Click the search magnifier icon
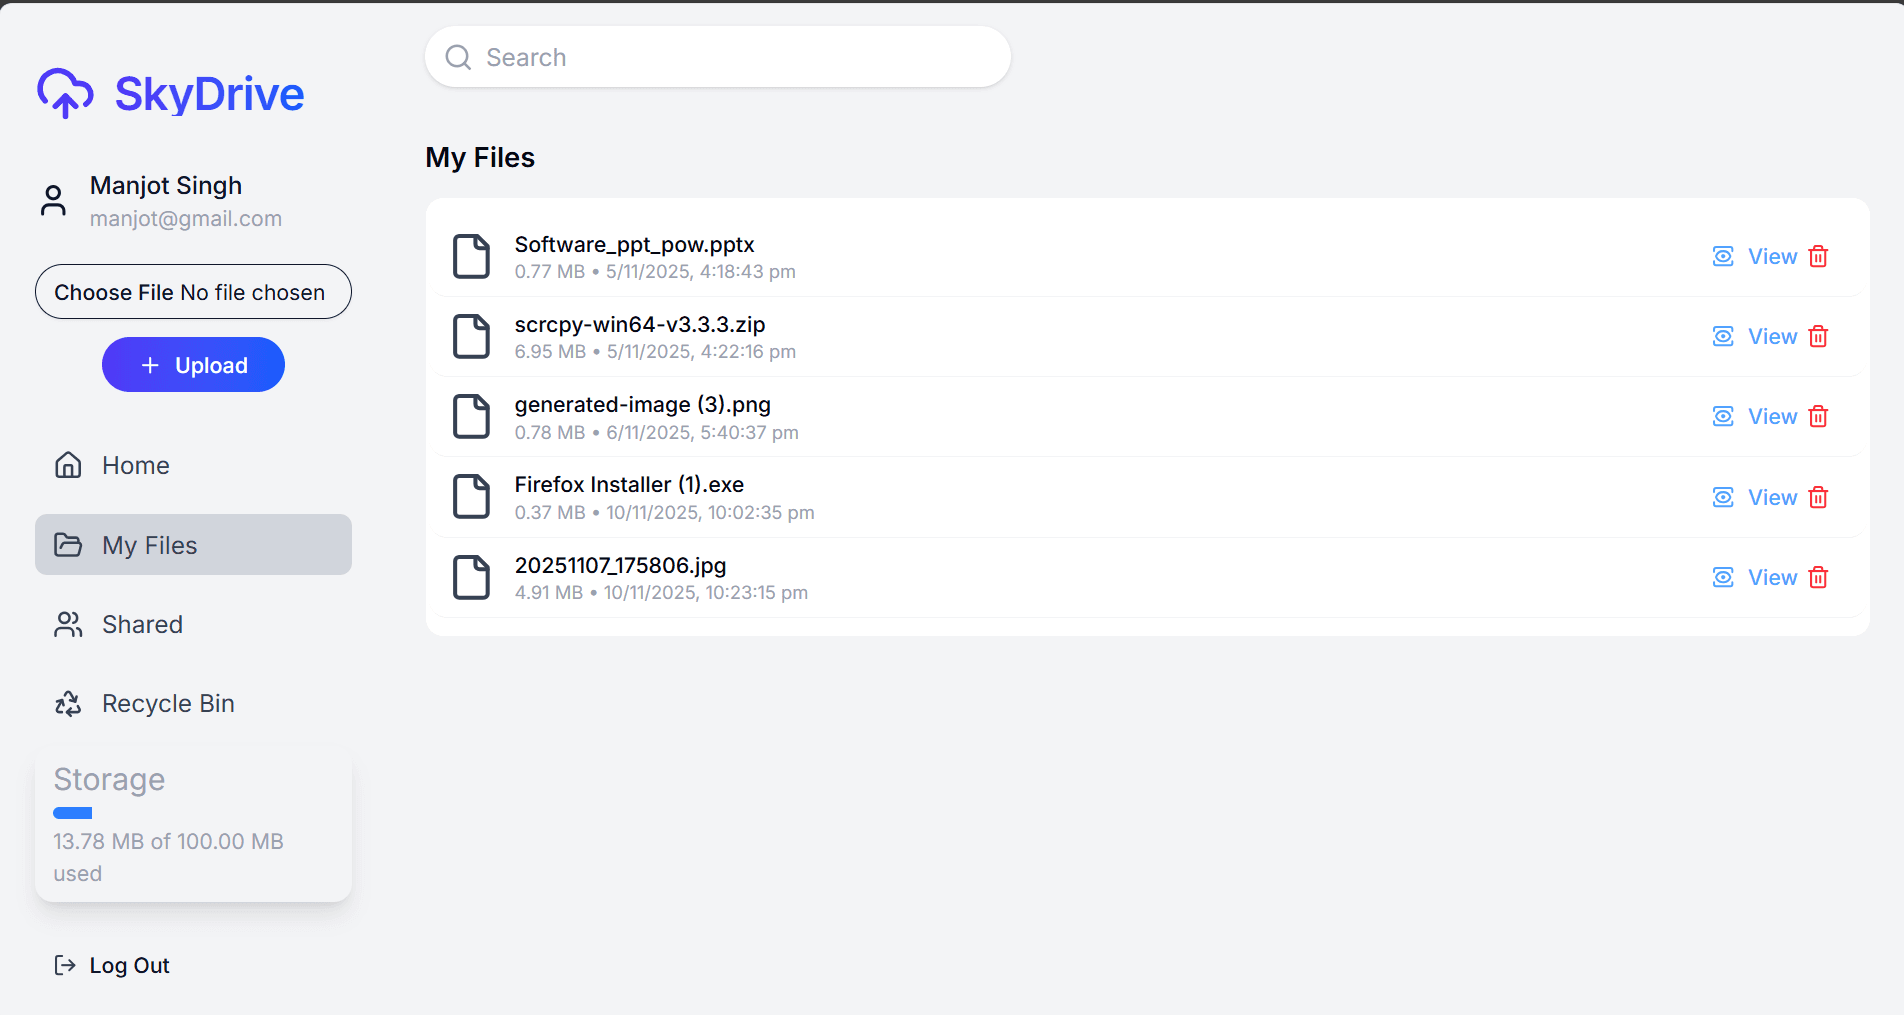The image size is (1904, 1015). pos(458,57)
